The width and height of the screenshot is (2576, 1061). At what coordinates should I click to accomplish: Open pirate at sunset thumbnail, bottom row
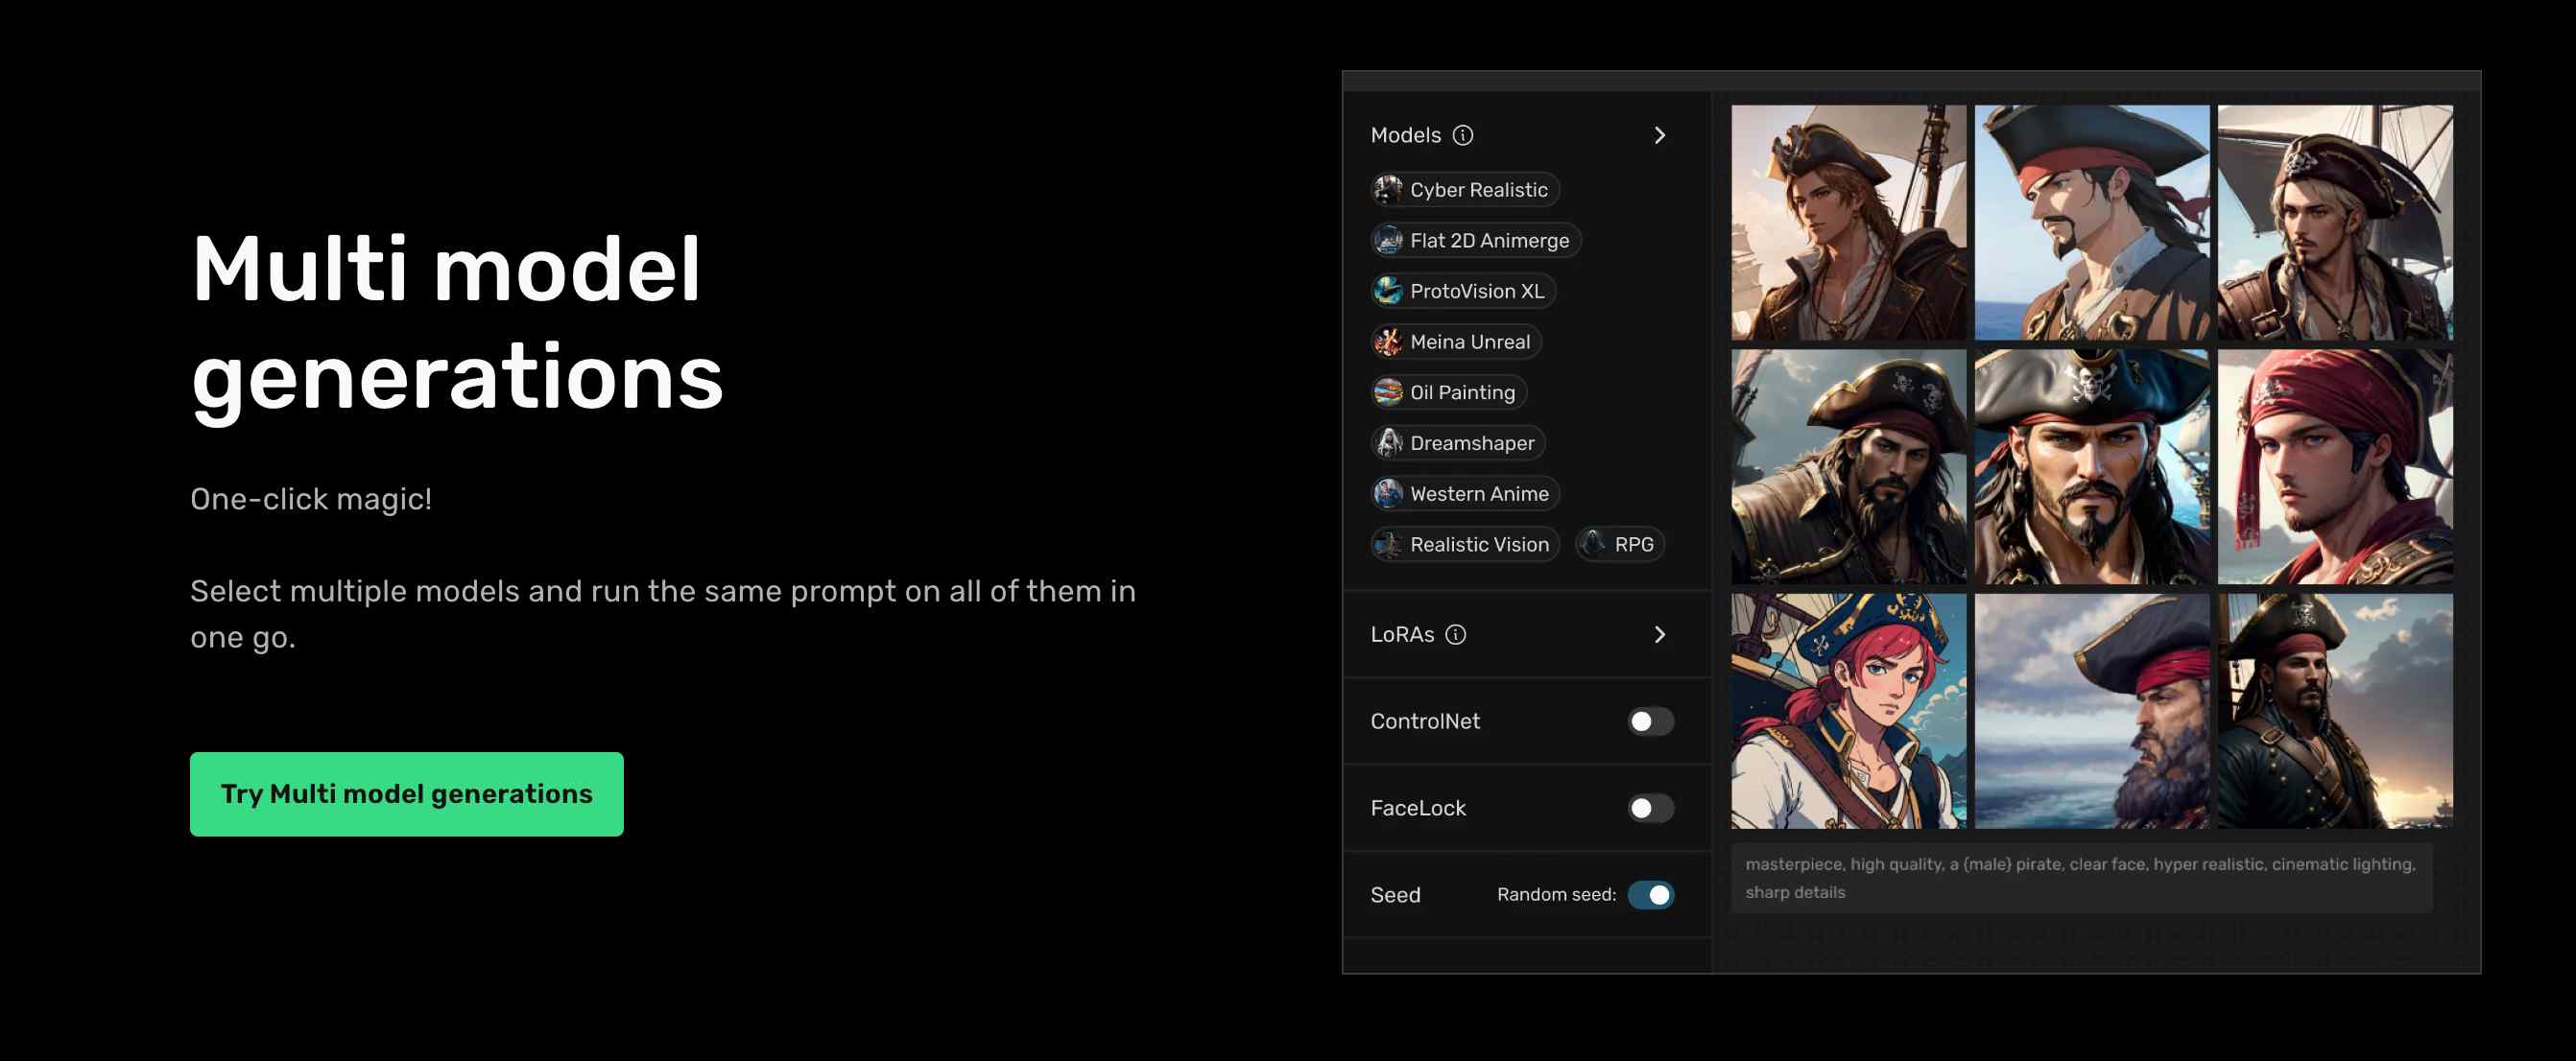(2335, 711)
